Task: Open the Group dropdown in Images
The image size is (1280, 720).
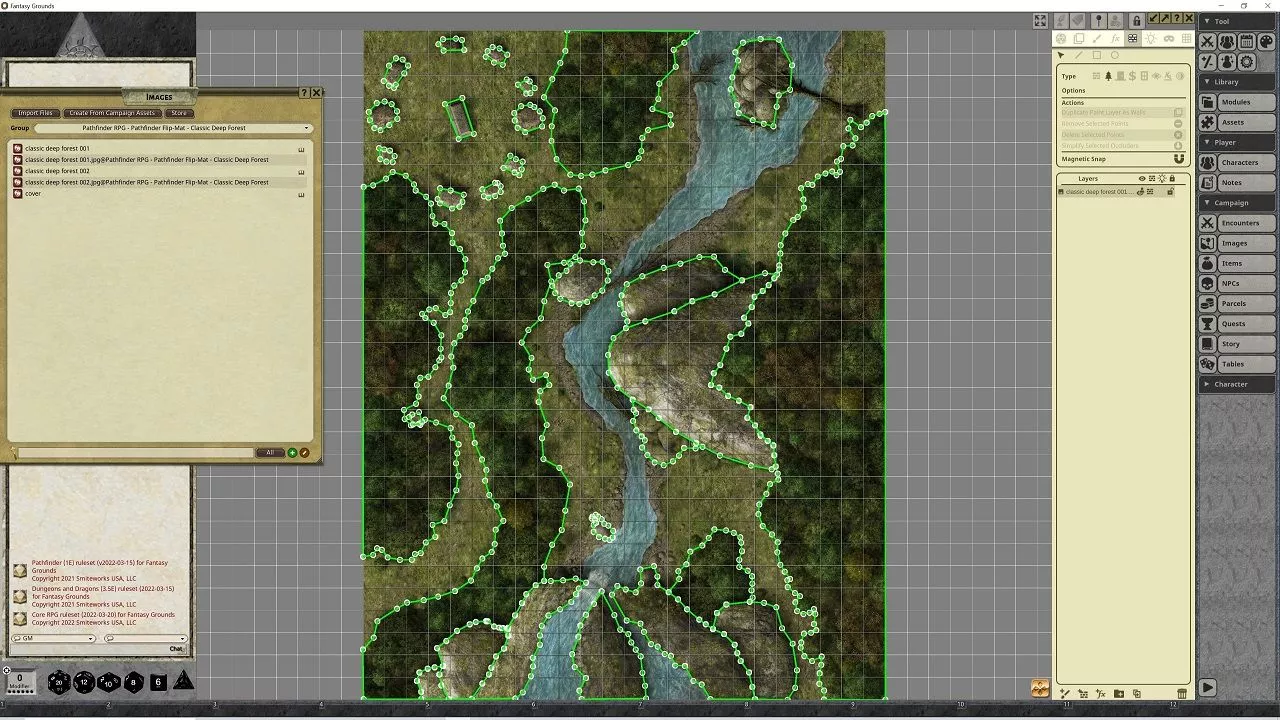Action: coord(174,128)
